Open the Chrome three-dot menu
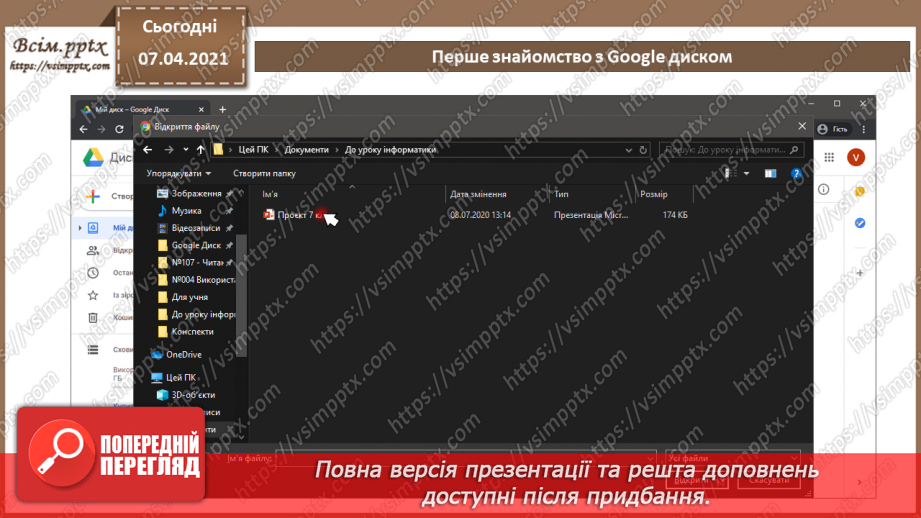This screenshot has height=518, width=921. coord(863,129)
